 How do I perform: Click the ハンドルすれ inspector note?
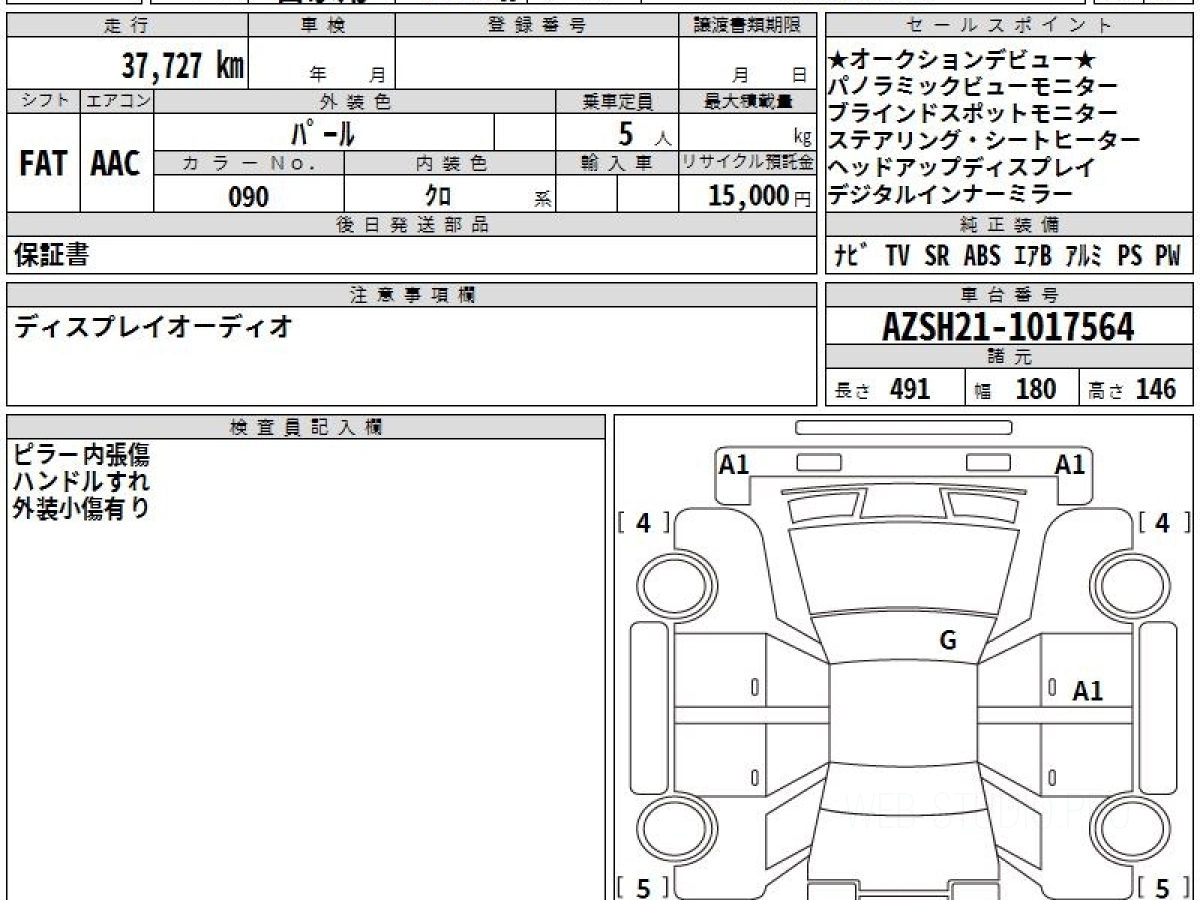[82, 481]
